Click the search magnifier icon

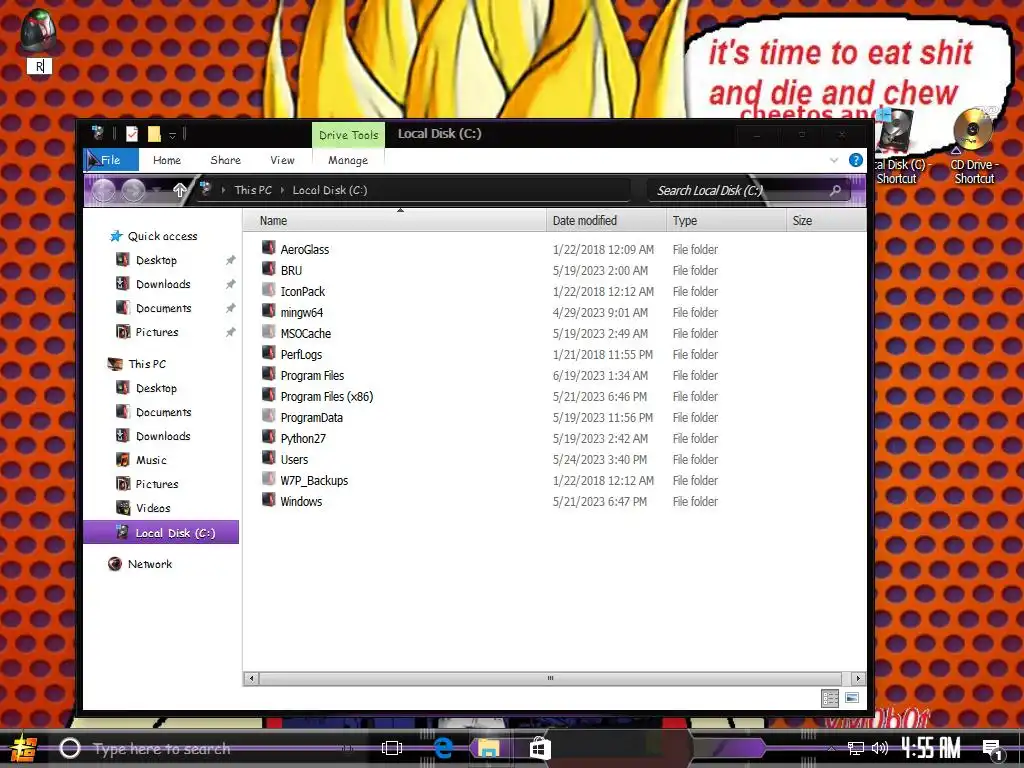[x=835, y=190]
